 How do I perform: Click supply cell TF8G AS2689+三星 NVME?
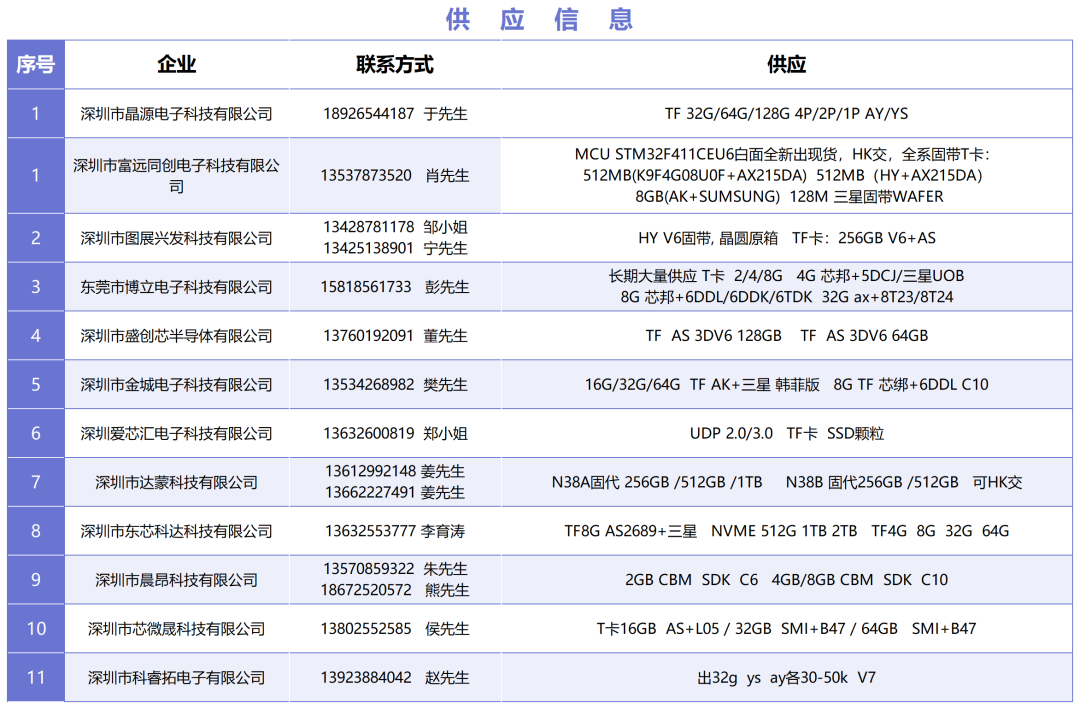[787, 532]
